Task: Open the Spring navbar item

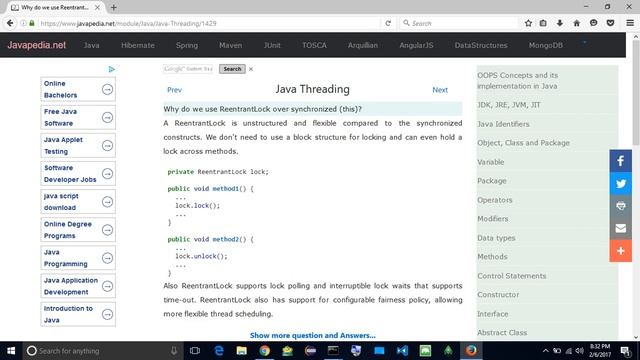Action: pos(187,45)
